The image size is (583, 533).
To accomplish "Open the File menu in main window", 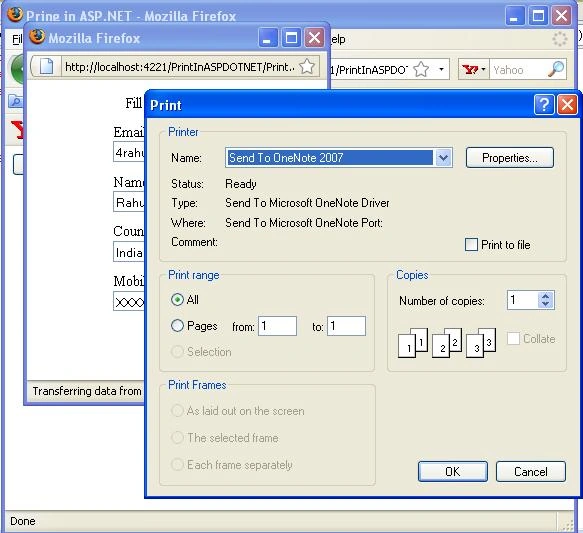I will 17,39.
